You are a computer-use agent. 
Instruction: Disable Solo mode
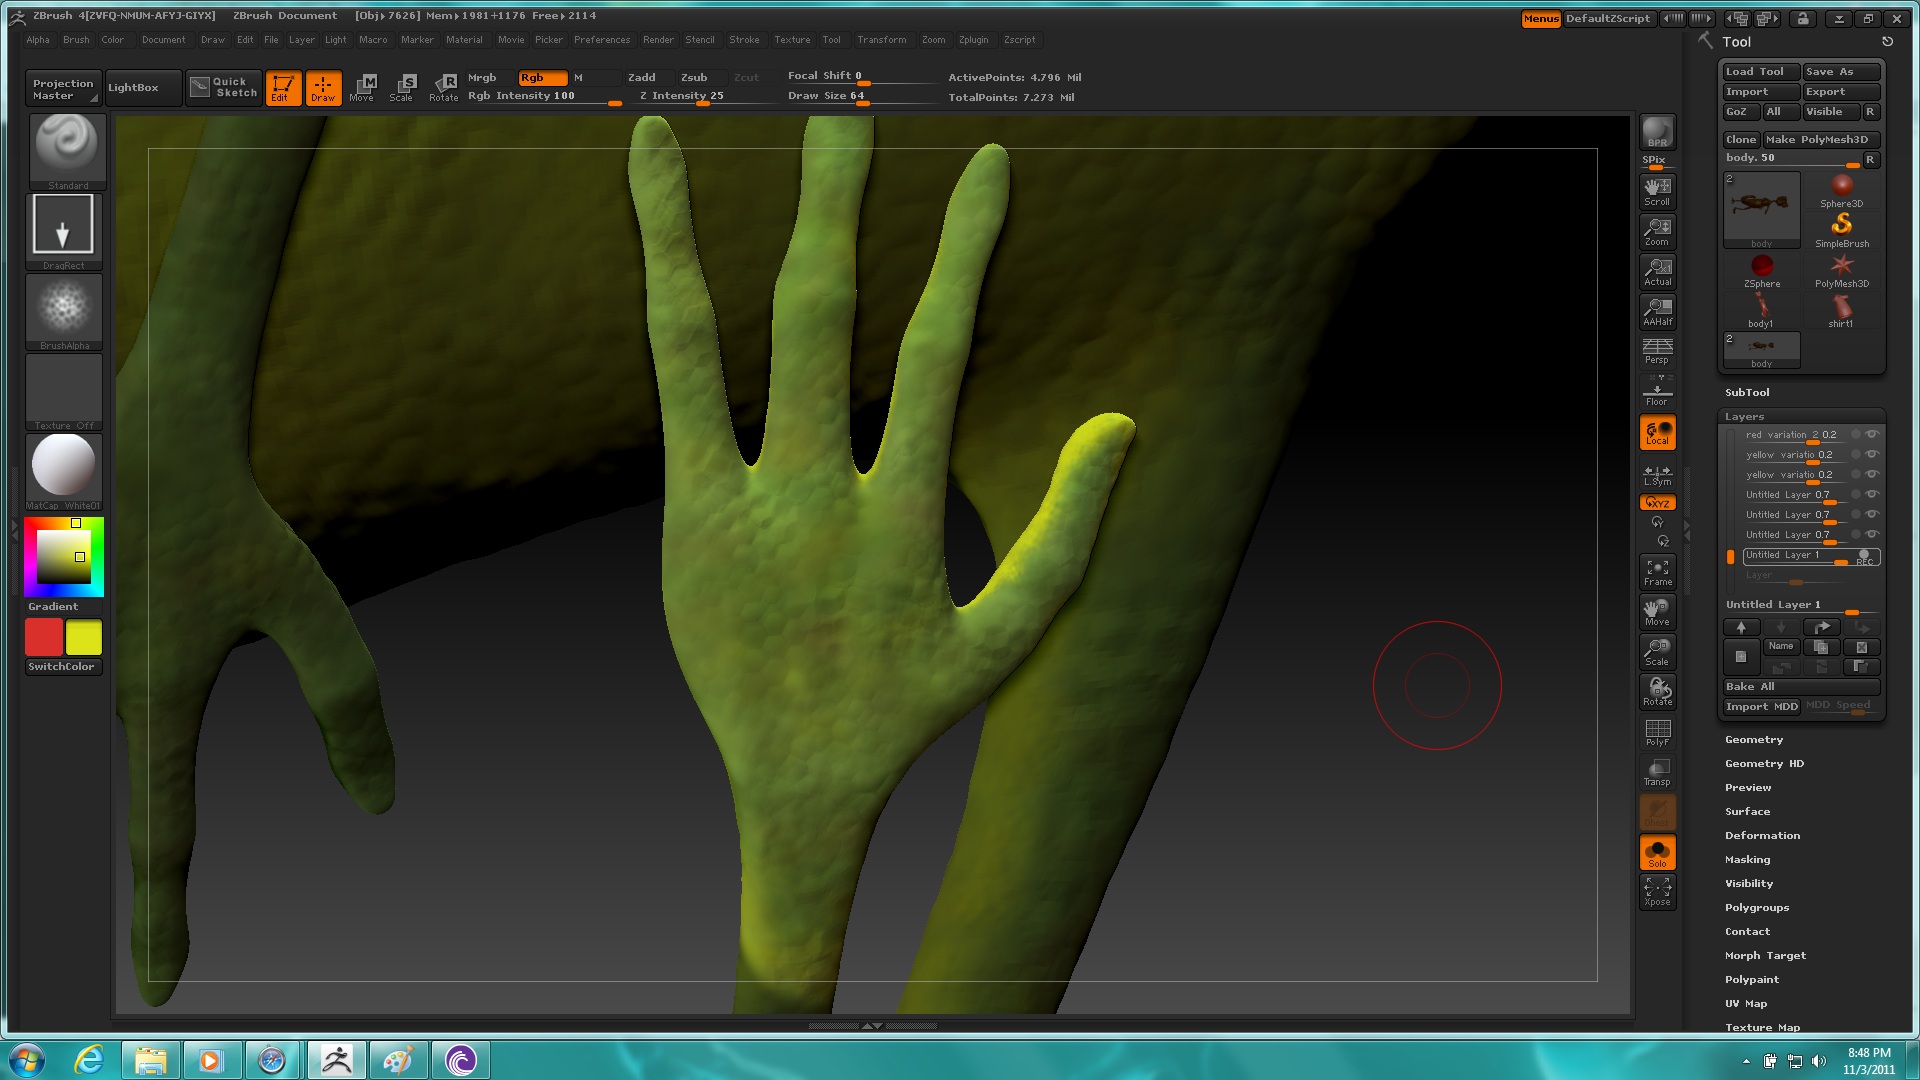tap(1657, 852)
